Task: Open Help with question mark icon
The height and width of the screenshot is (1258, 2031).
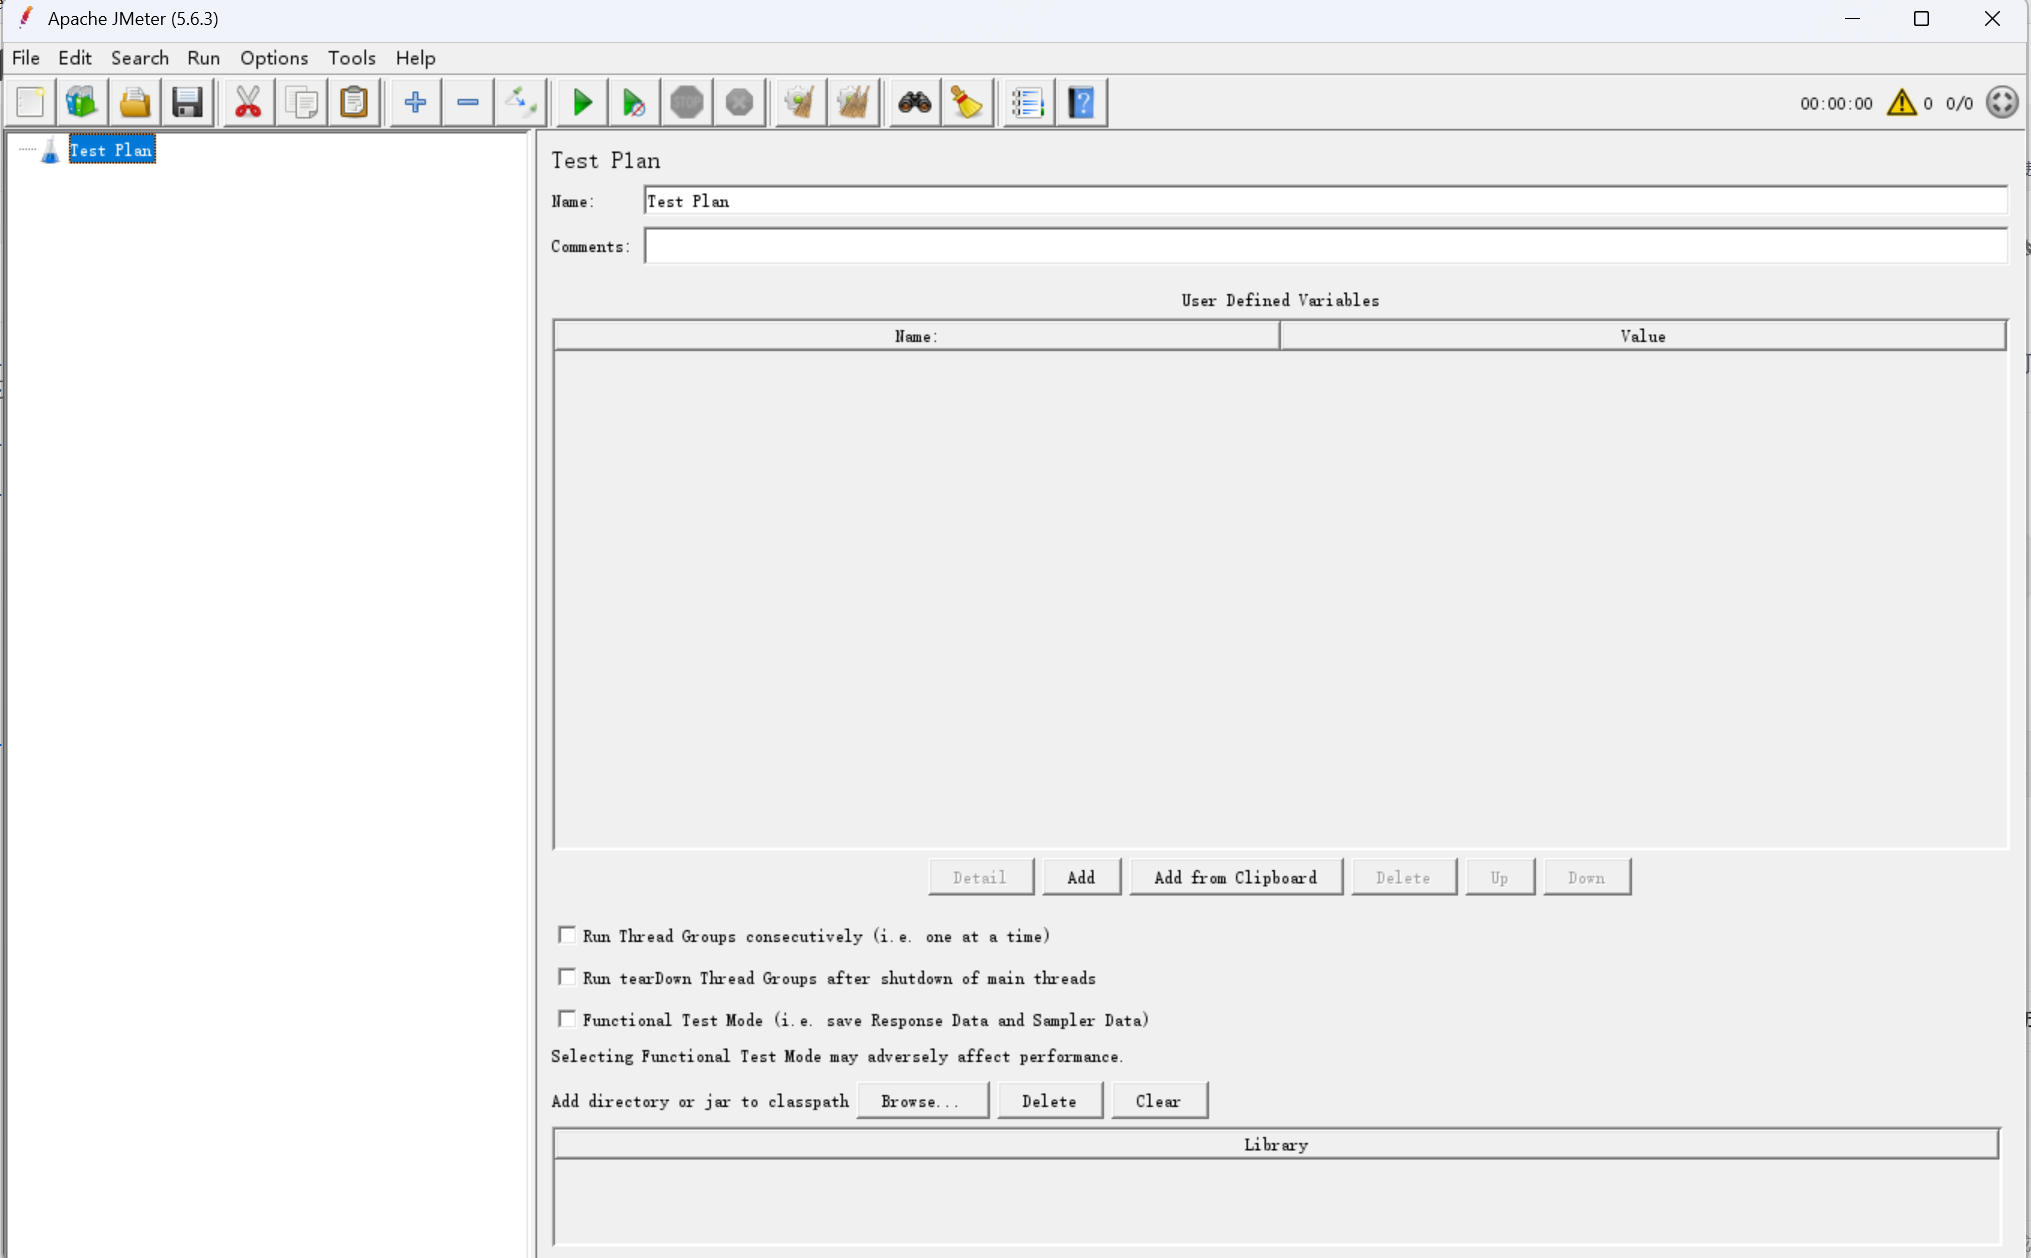Action: point(1081,102)
